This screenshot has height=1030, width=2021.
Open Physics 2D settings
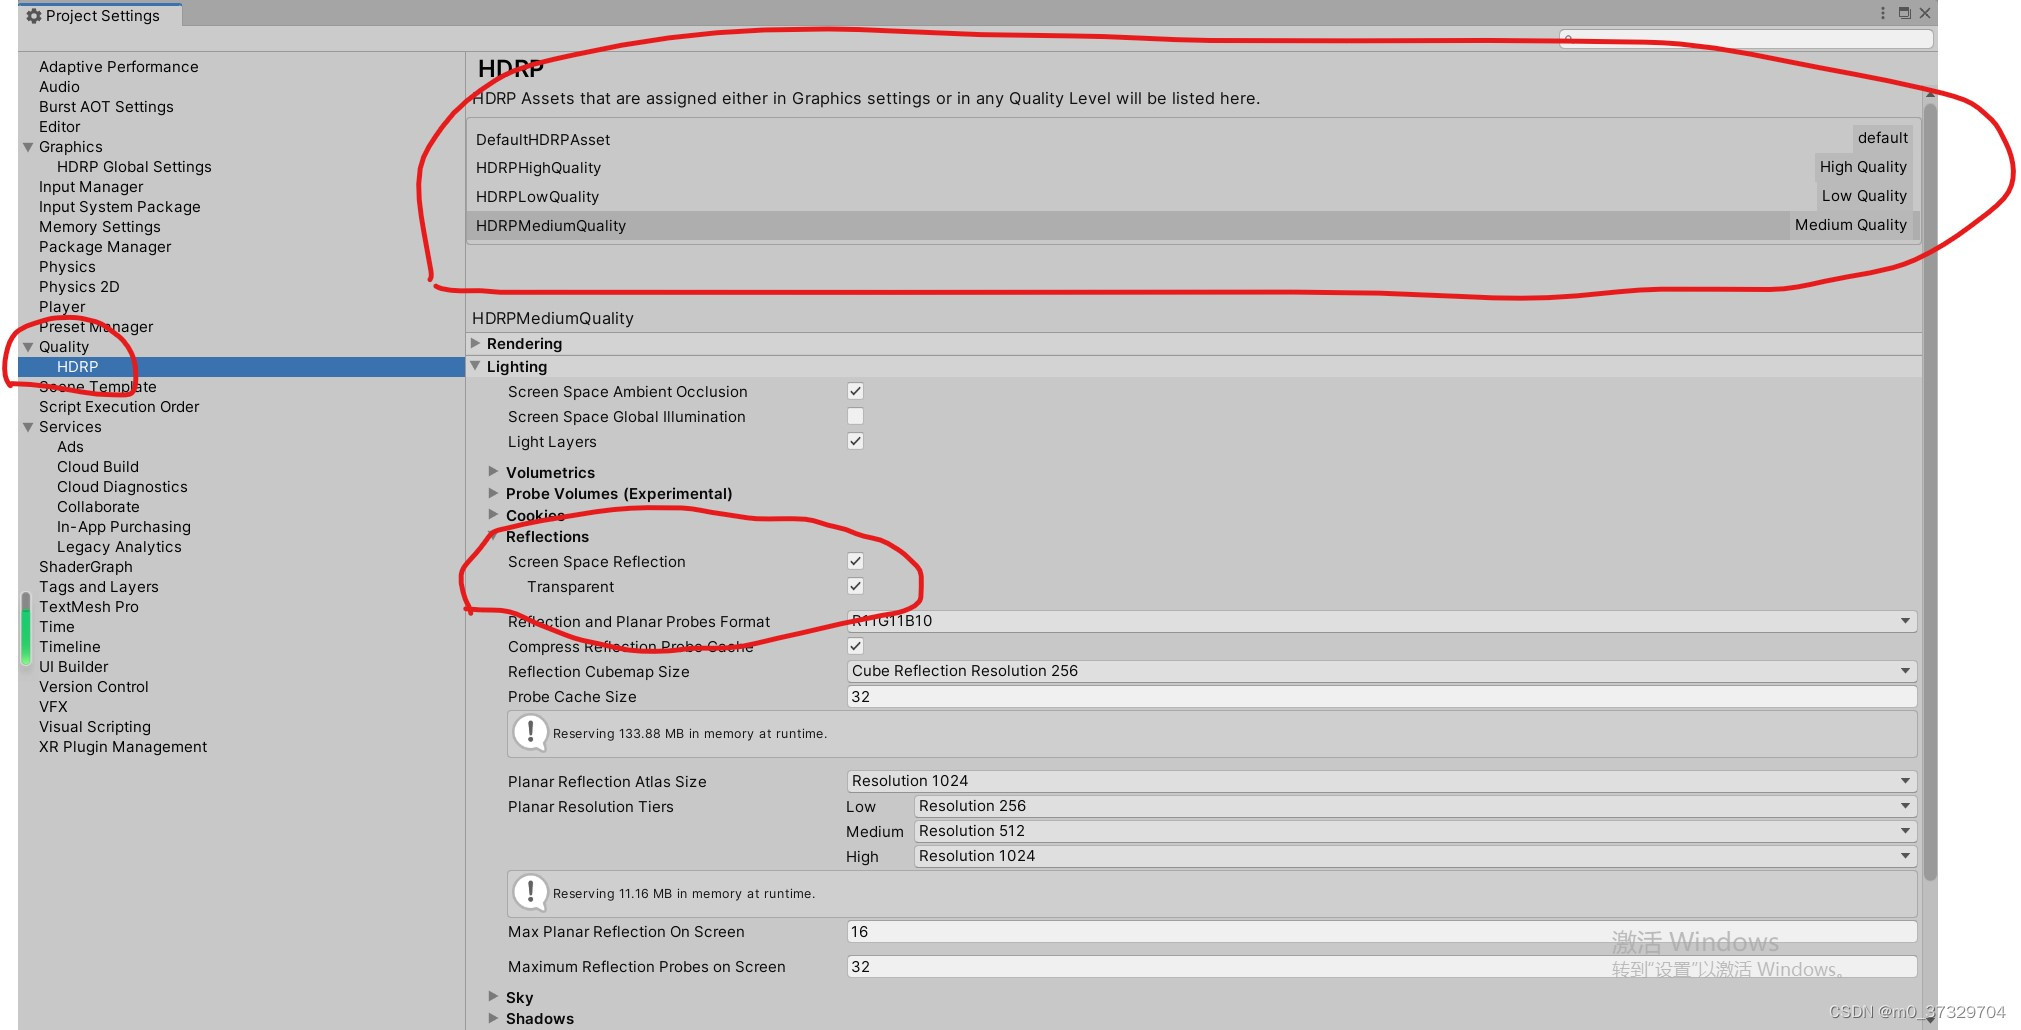pyautogui.click(x=79, y=287)
